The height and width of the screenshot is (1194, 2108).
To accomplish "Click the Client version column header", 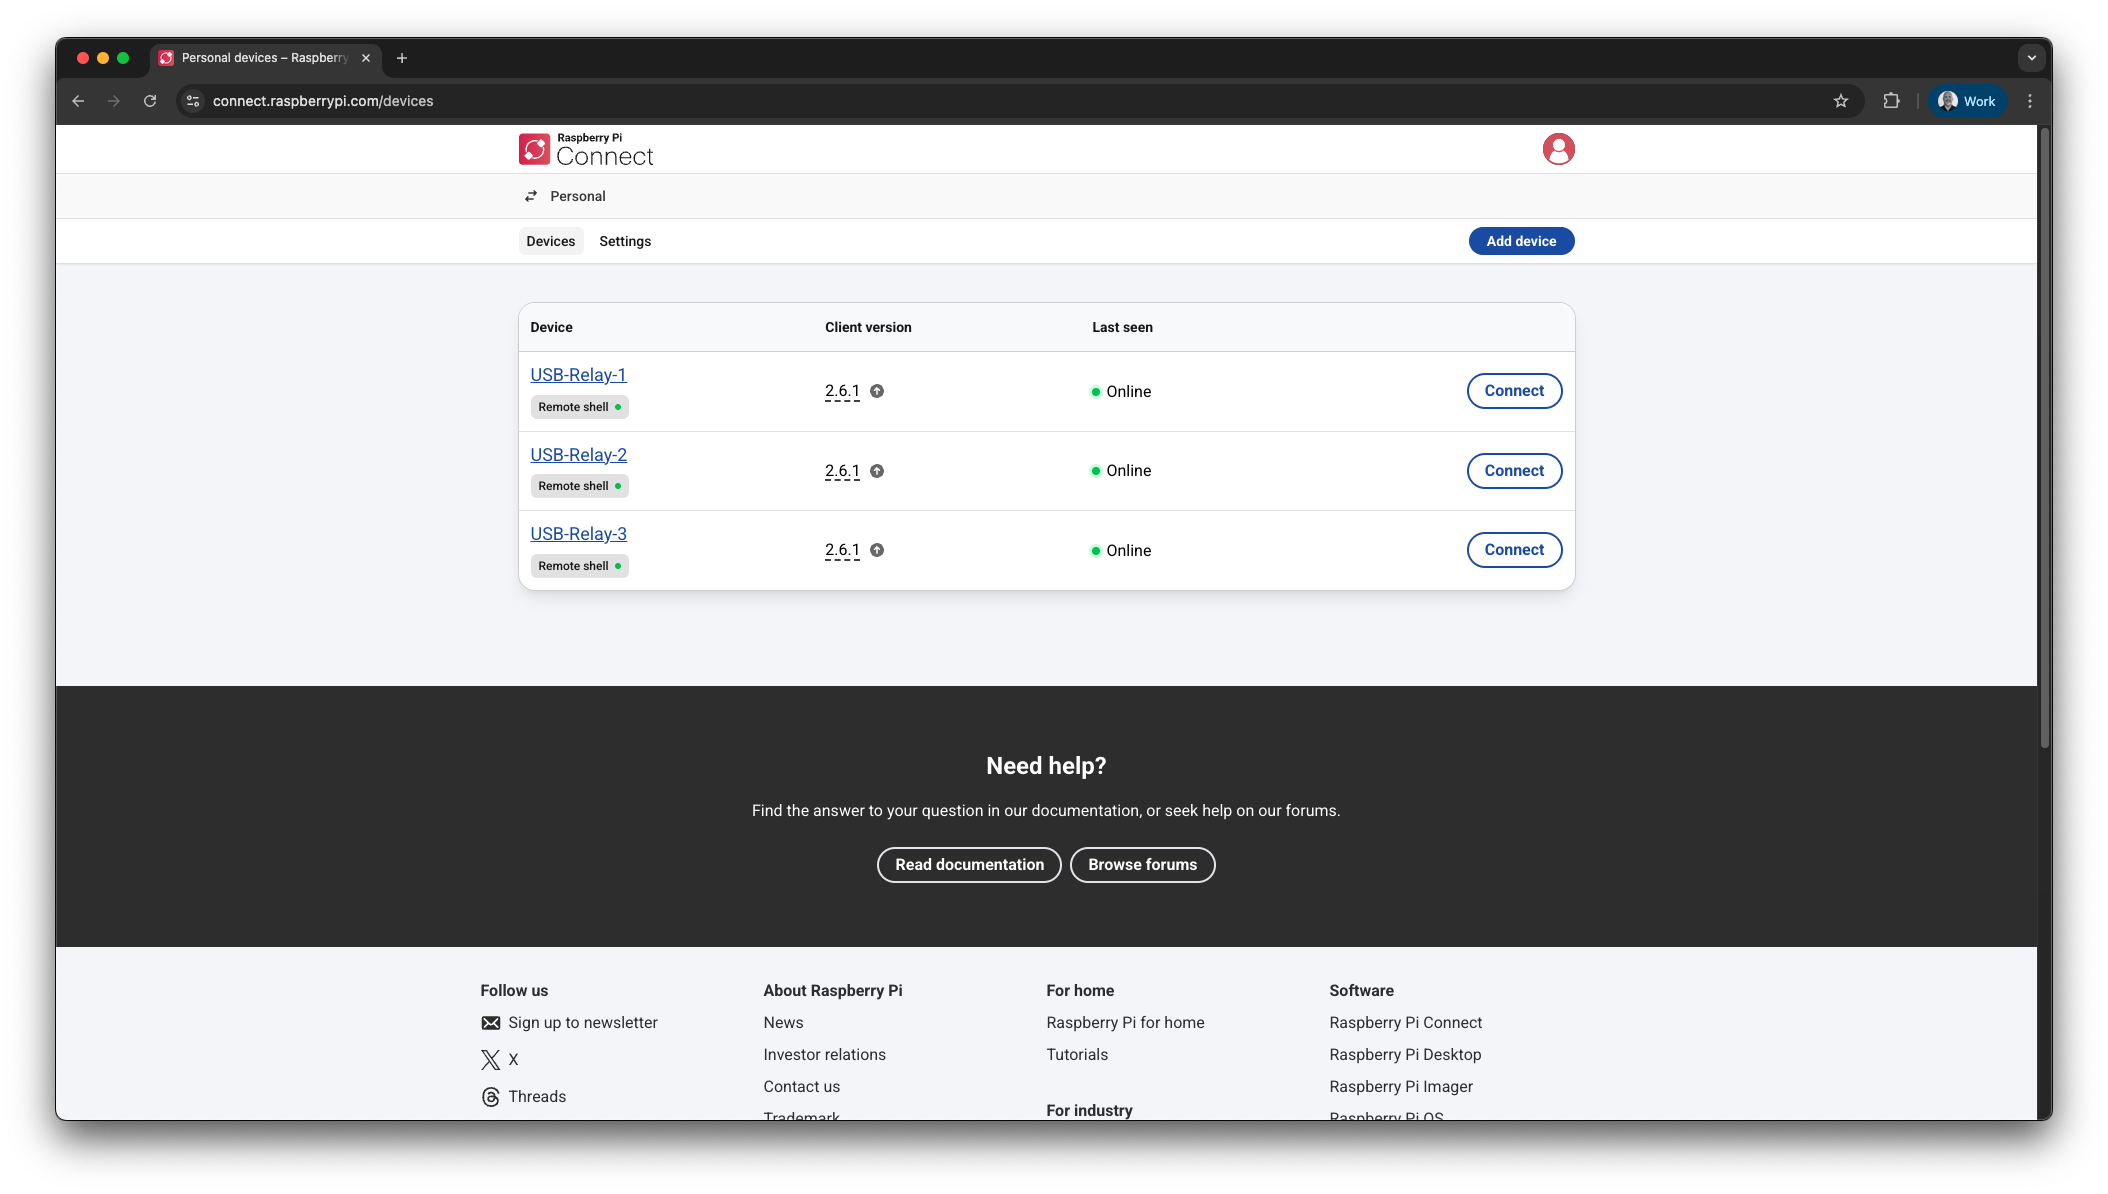I will tap(868, 327).
